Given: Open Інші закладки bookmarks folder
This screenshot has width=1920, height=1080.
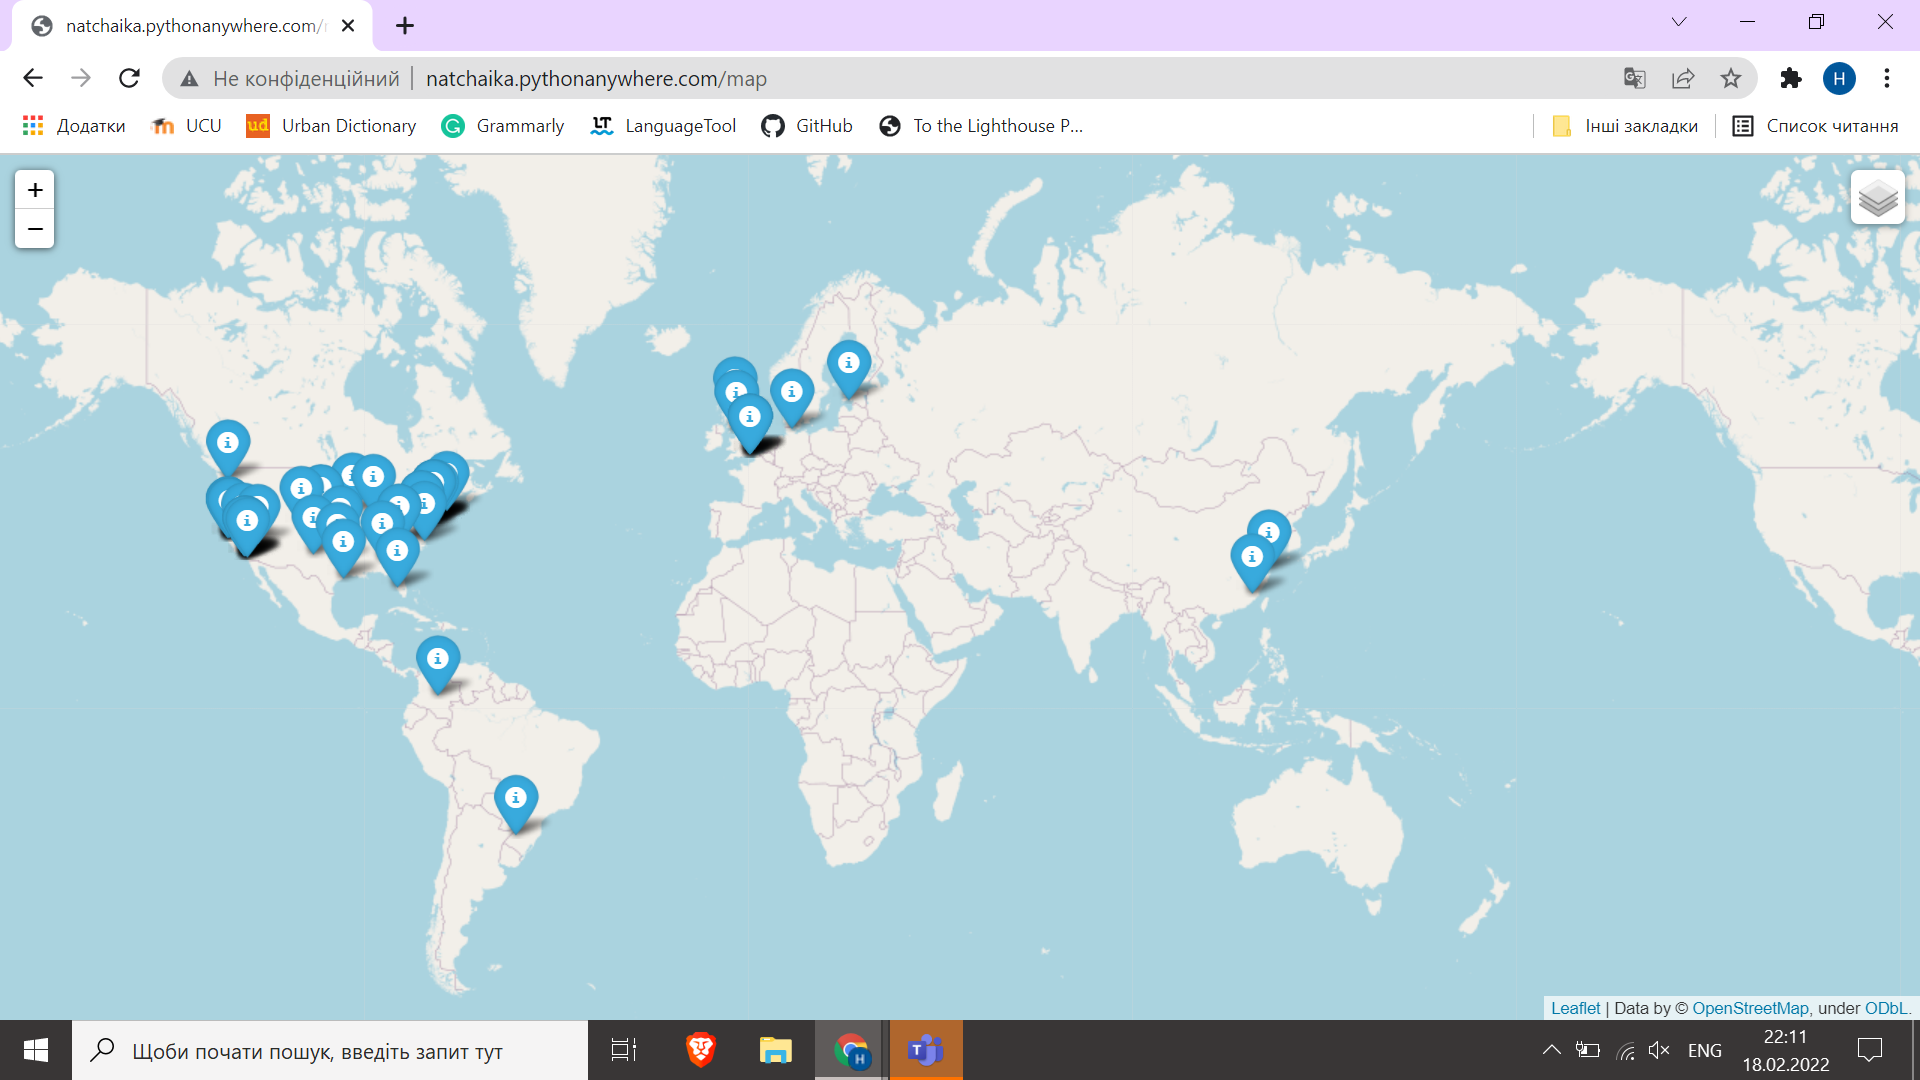Looking at the screenshot, I should pyautogui.click(x=1625, y=126).
